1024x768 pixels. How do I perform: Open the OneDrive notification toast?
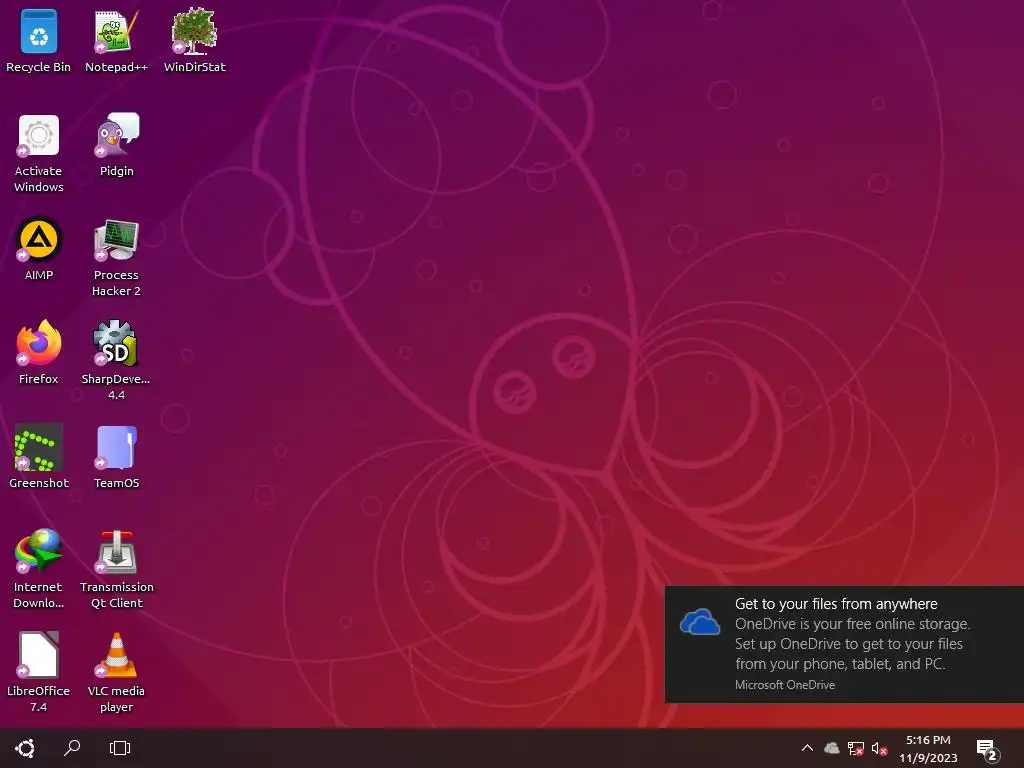pyautogui.click(x=844, y=645)
